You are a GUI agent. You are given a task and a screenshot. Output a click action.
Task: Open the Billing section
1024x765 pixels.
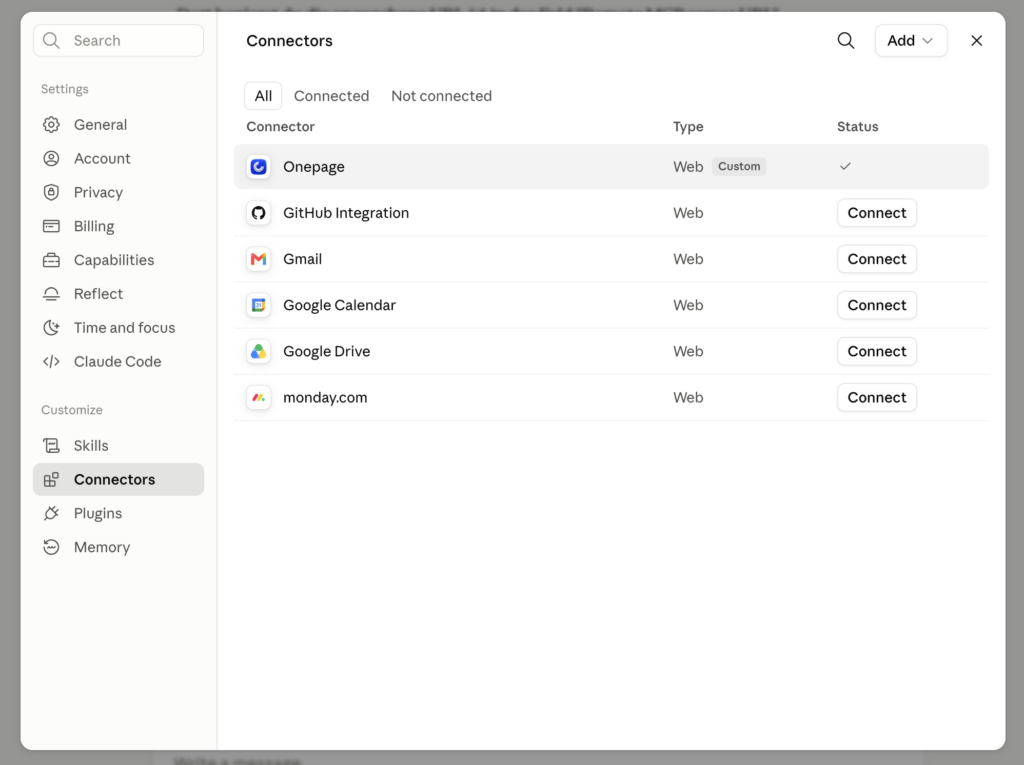[x=118, y=226]
